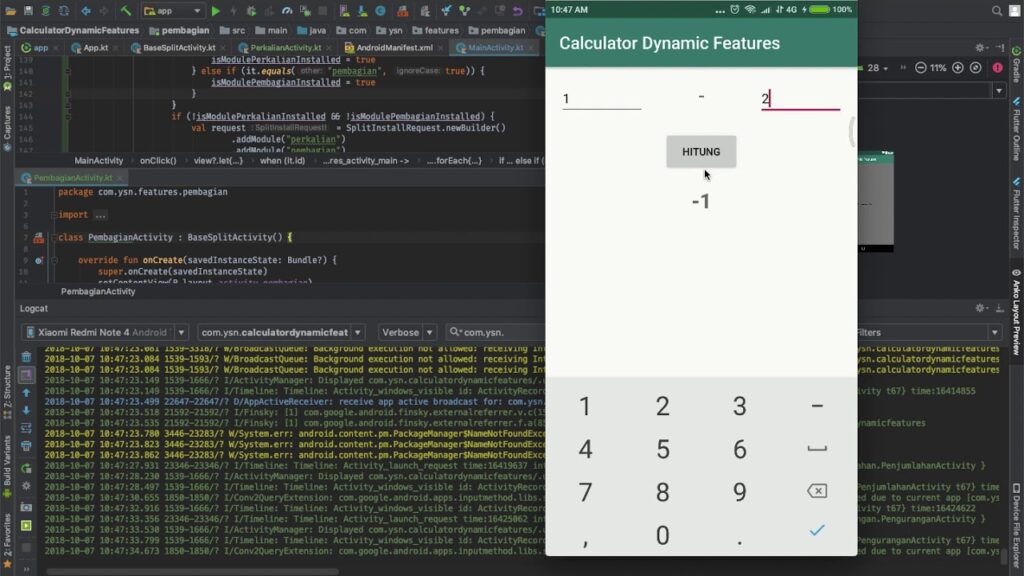This screenshot has width=1024, height=576.
Task: Click the Debug app bug icon
Action: (251, 10)
